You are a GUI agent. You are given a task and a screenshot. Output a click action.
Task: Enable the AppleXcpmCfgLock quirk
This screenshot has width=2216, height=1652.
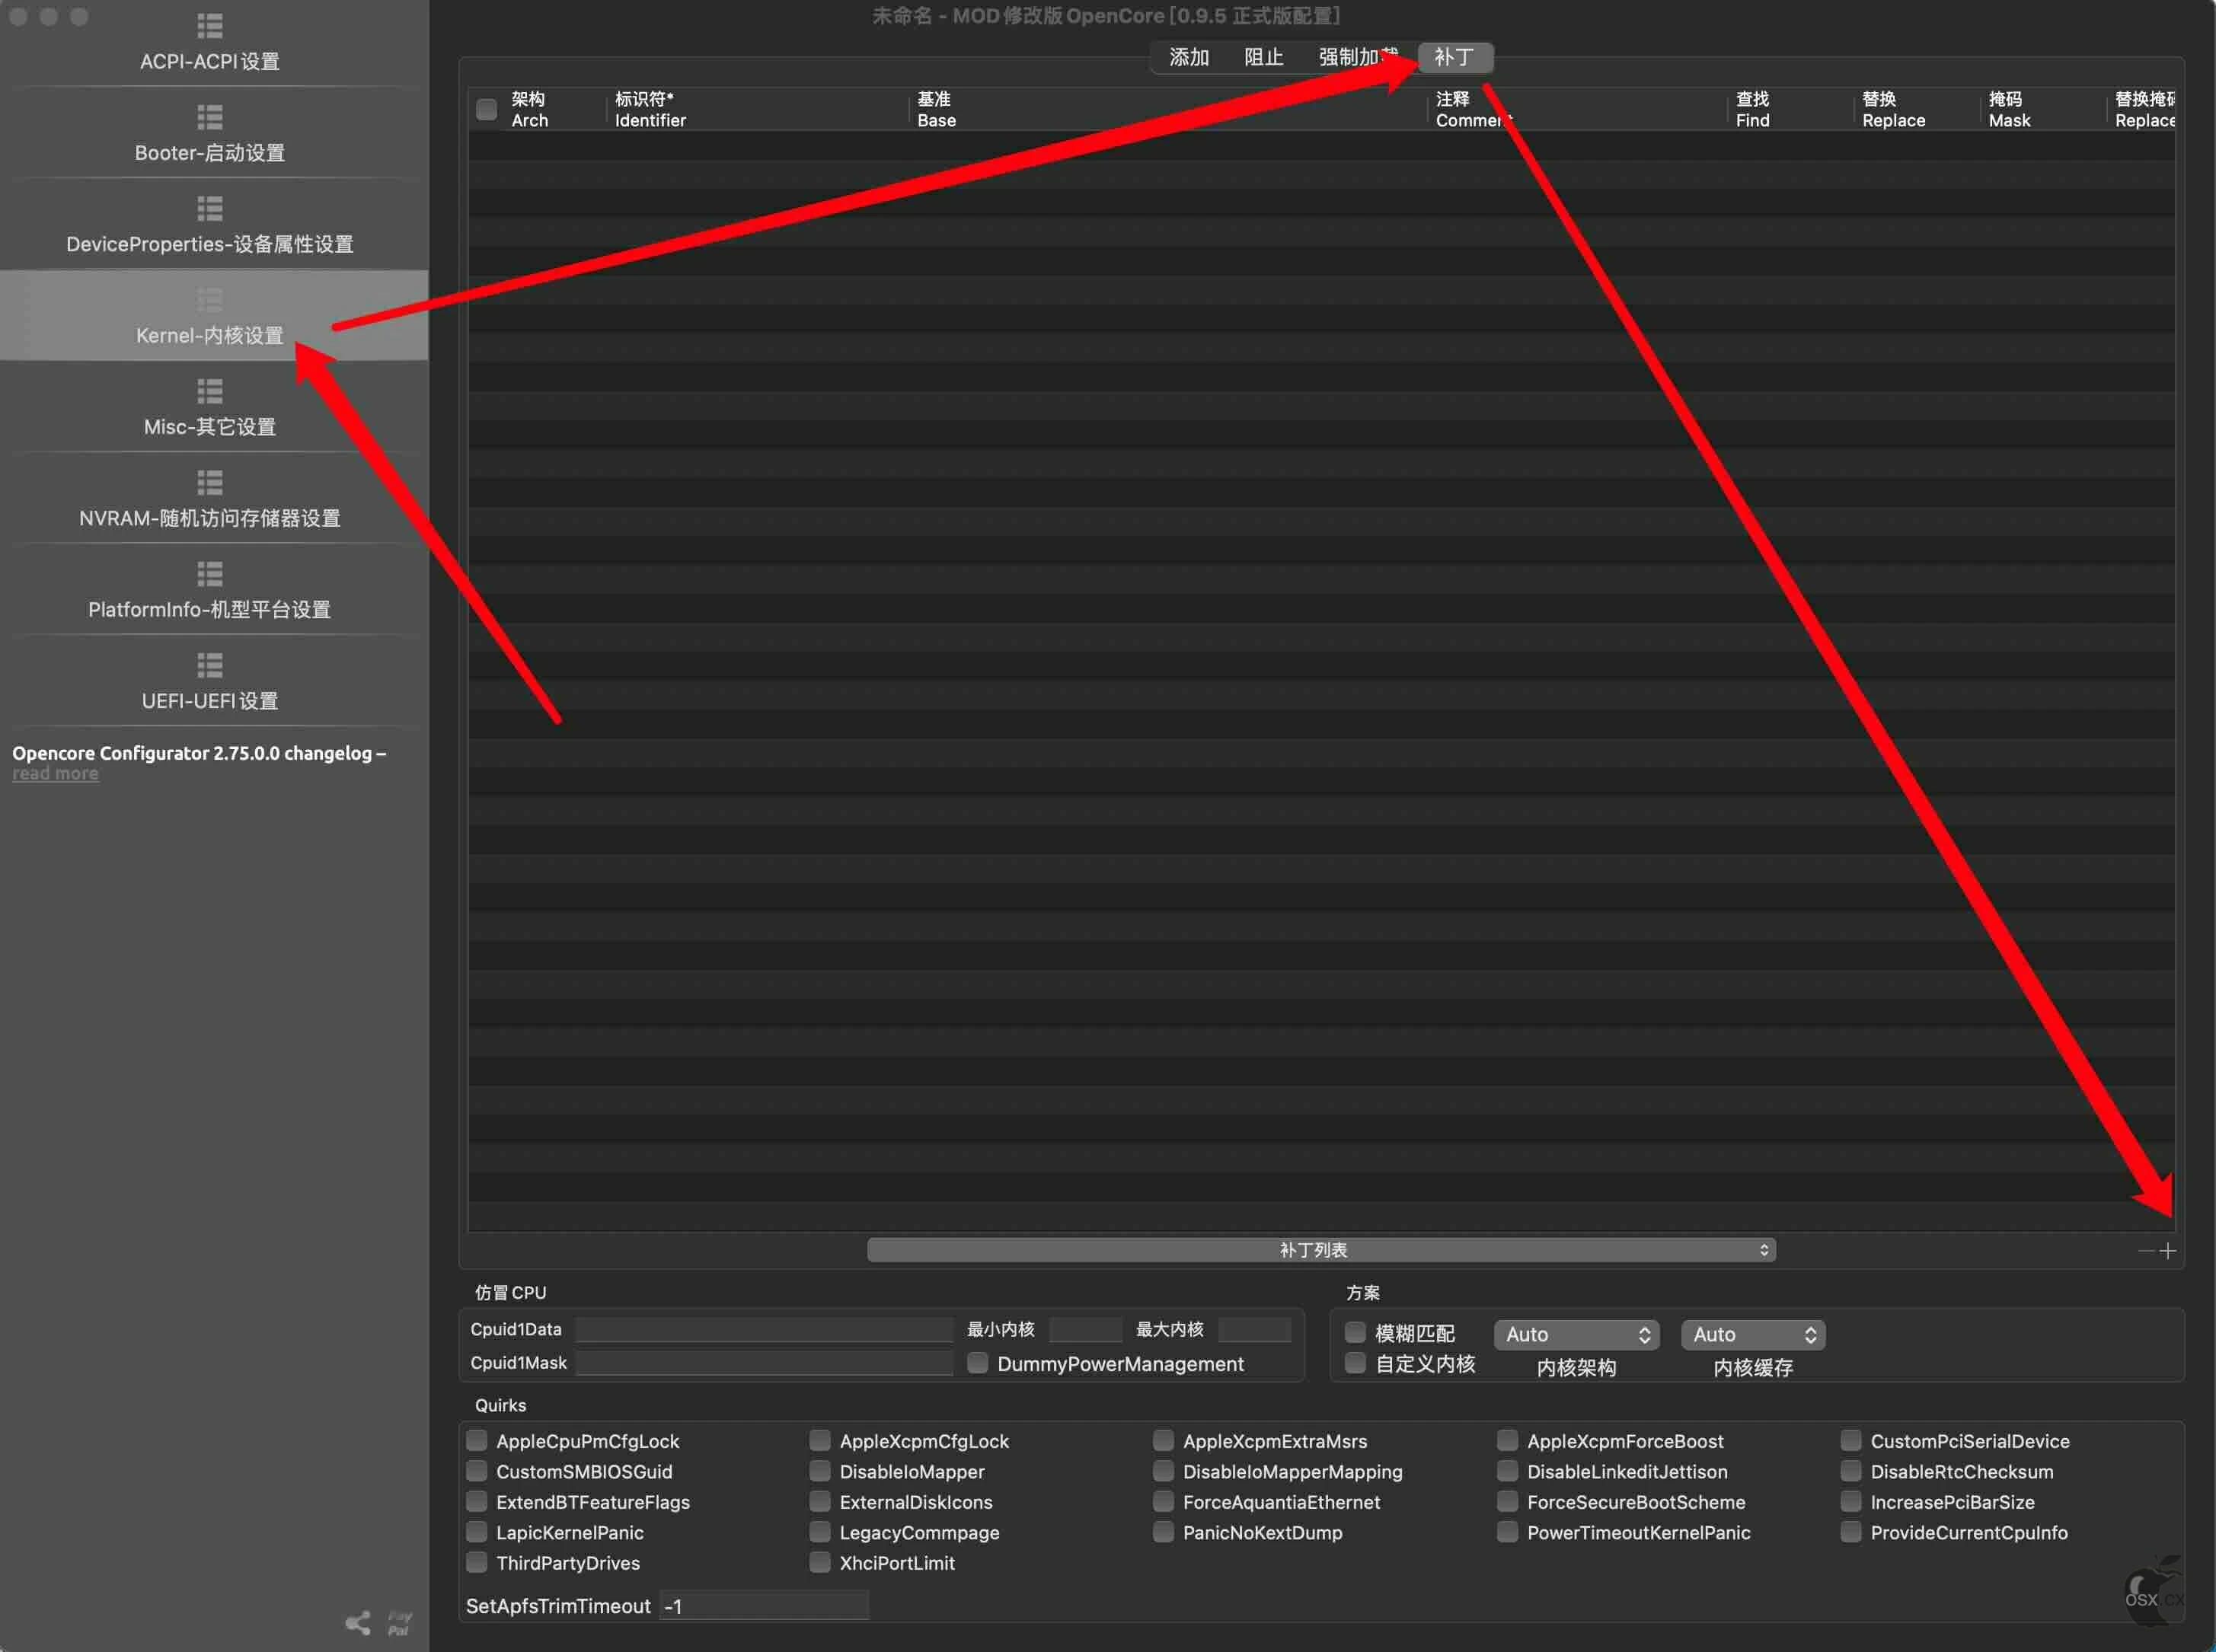[x=820, y=1440]
